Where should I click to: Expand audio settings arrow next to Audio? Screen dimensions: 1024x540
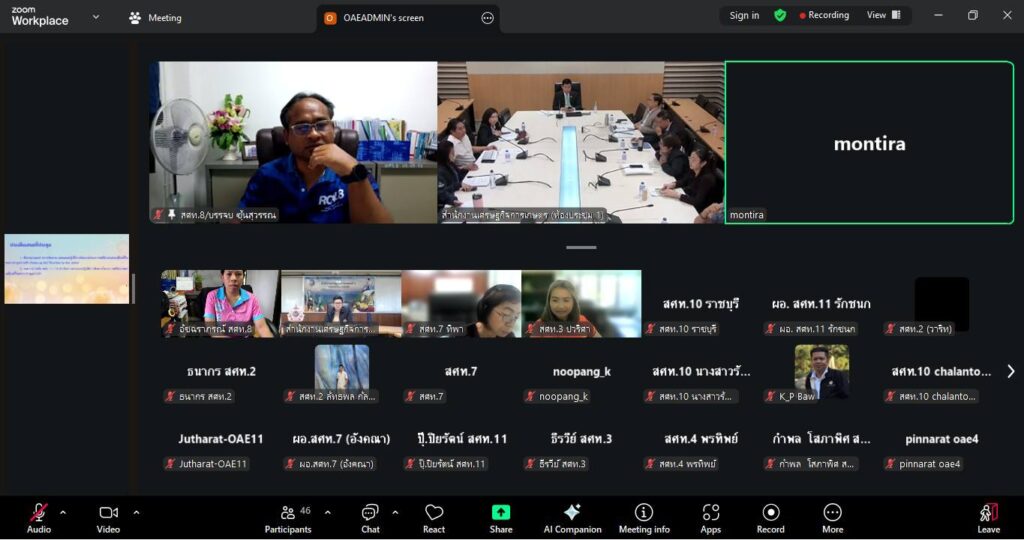point(63,512)
